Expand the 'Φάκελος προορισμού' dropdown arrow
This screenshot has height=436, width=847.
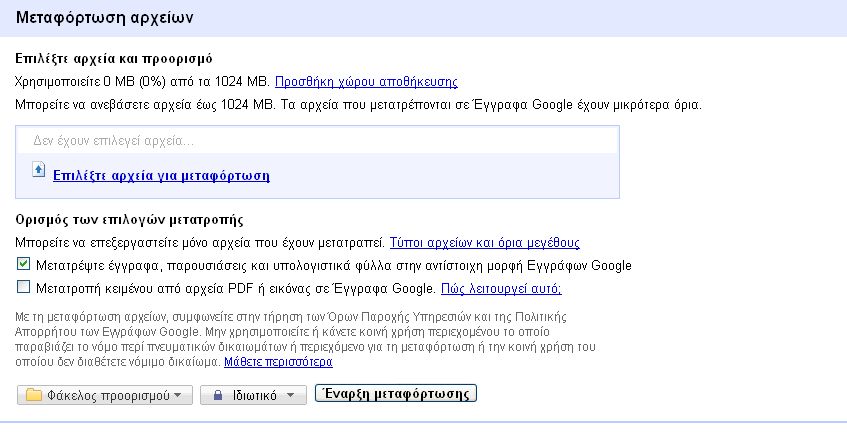tap(178, 395)
